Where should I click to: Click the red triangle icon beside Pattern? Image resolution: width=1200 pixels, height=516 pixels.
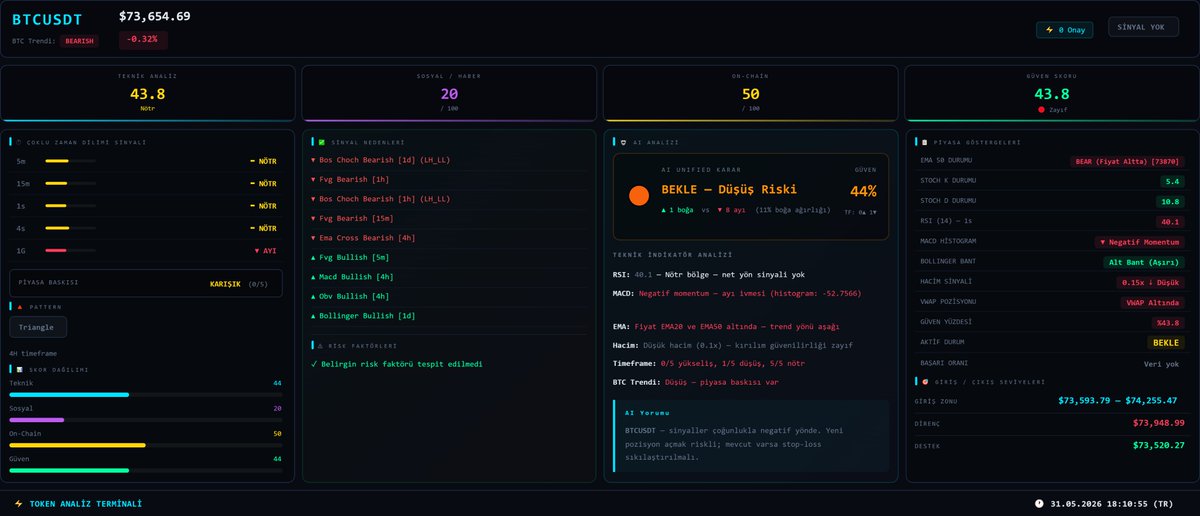pos(19,306)
